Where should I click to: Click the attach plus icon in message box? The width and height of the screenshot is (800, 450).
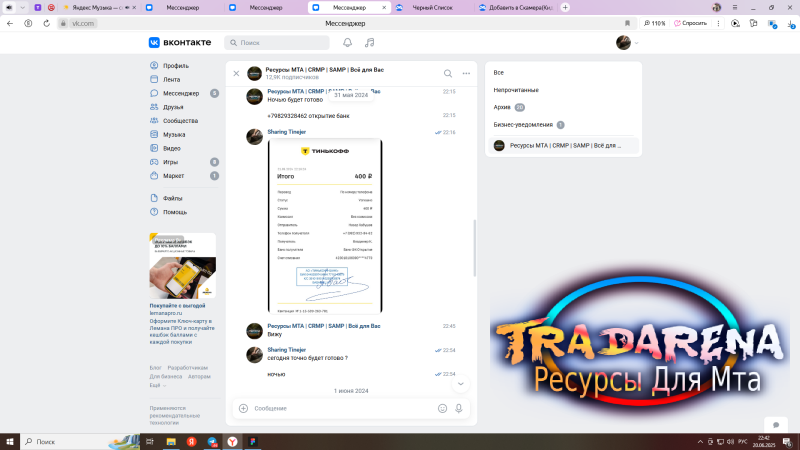pyautogui.click(x=243, y=408)
